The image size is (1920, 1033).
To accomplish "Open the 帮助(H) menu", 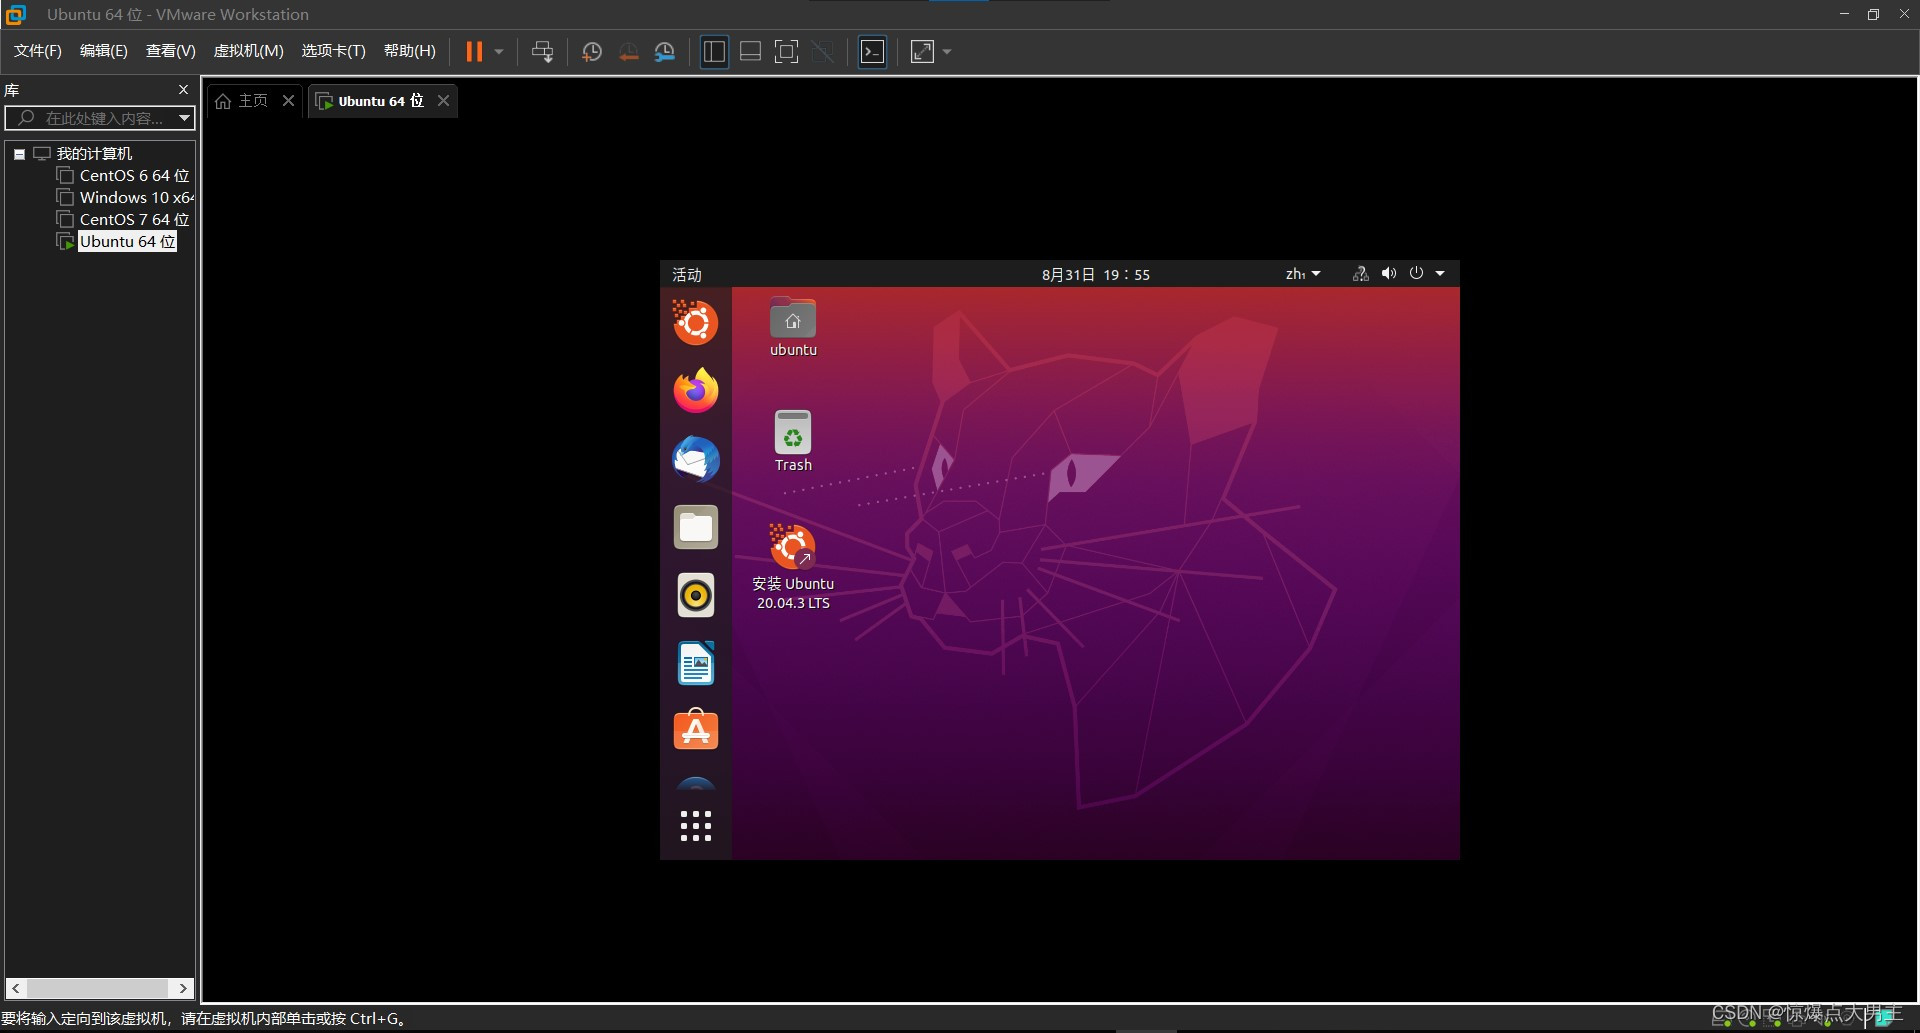I will (x=410, y=51).
